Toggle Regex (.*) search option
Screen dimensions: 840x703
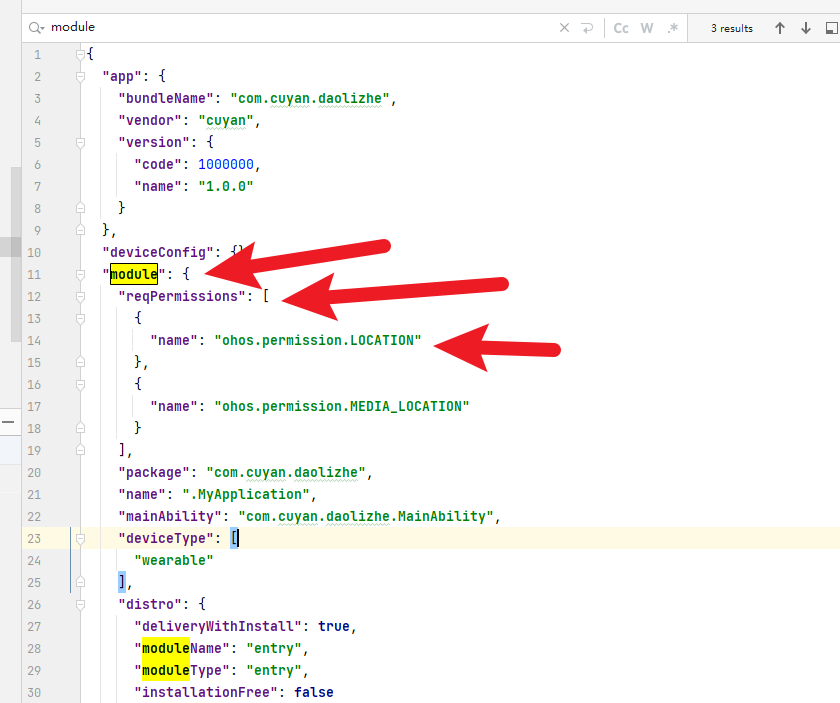tap(673, 28)
